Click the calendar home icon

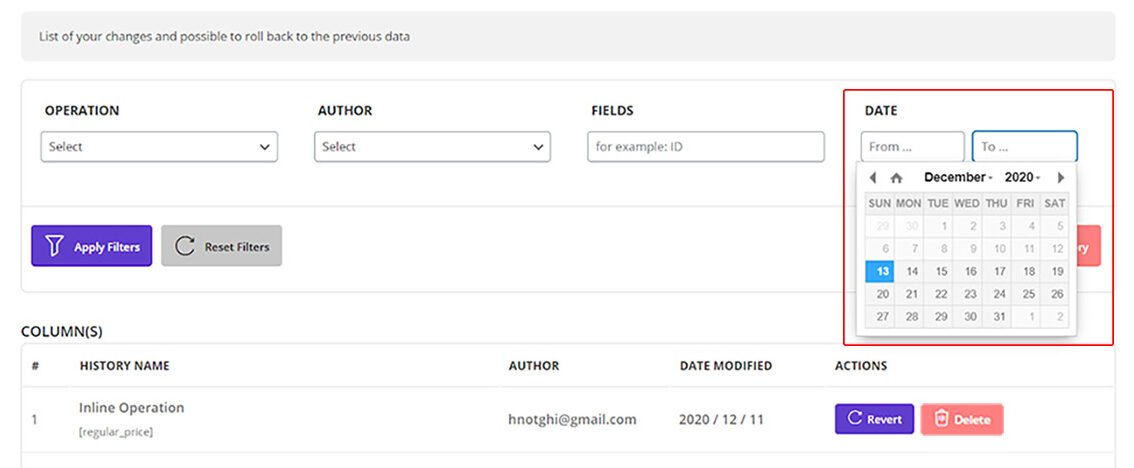point(896,178)
